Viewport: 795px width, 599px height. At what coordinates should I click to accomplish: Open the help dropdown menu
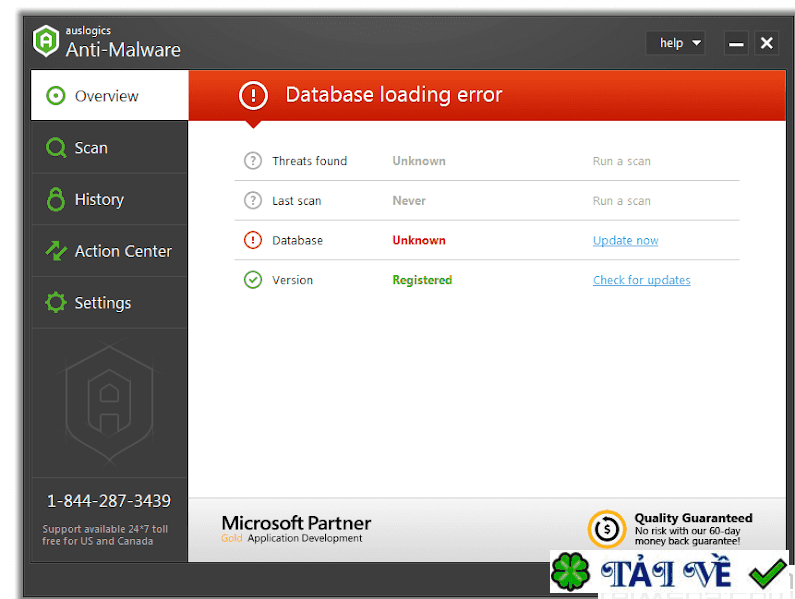[x=675, y=43]
